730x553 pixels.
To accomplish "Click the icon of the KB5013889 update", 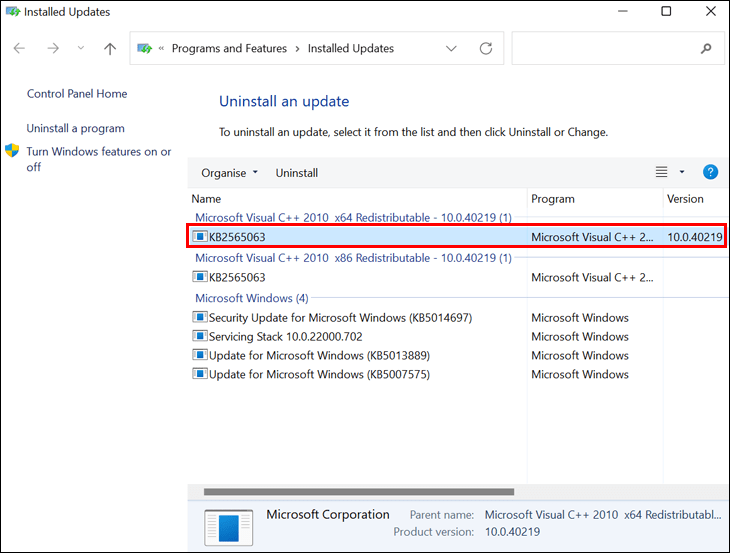I will click(200, 355).
